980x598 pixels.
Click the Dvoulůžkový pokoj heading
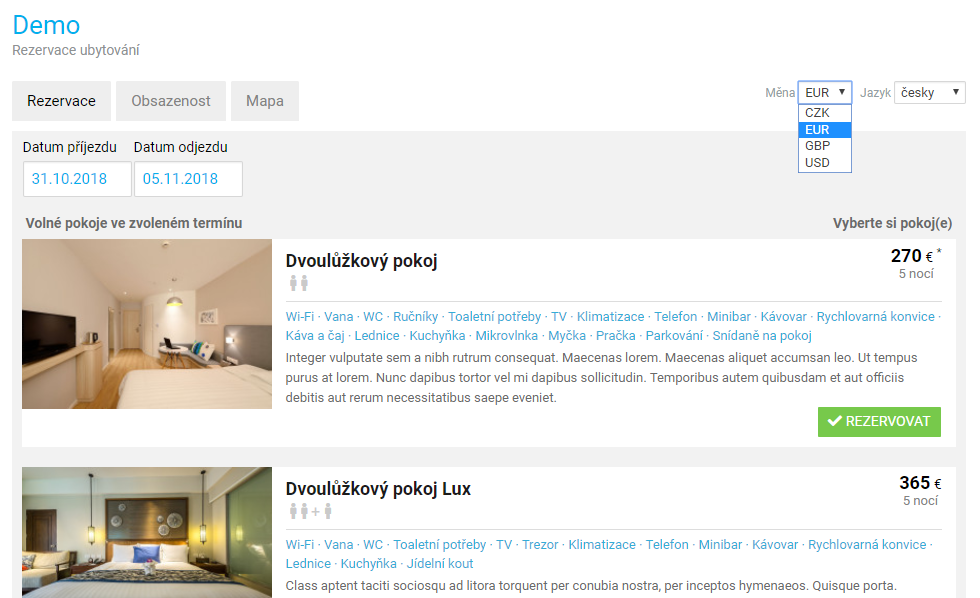[x=361, y=261]
